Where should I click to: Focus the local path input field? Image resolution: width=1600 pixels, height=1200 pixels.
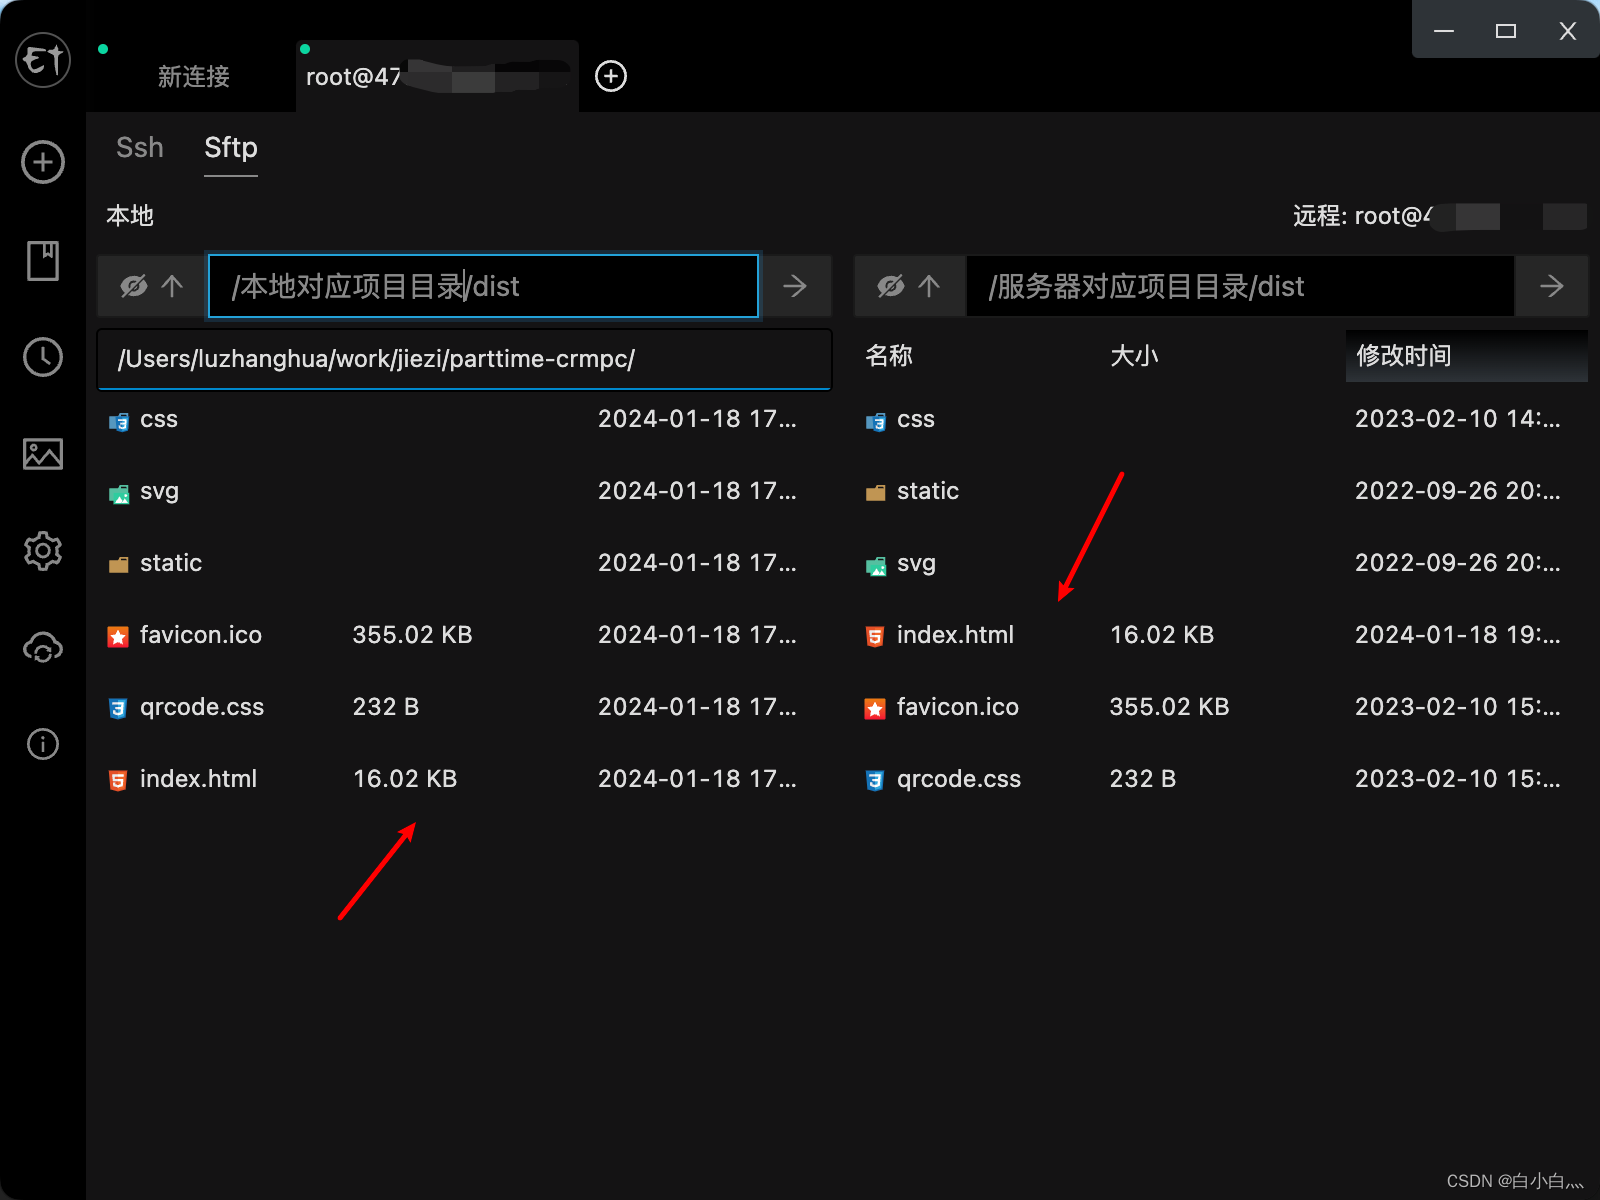click(x=483, y=286)
